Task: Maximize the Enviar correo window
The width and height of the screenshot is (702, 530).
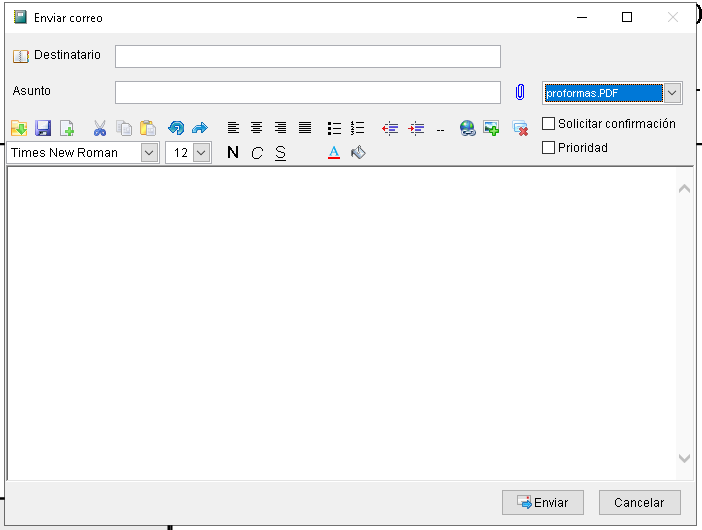Action: pyautogui.click(x=627, y=17)
